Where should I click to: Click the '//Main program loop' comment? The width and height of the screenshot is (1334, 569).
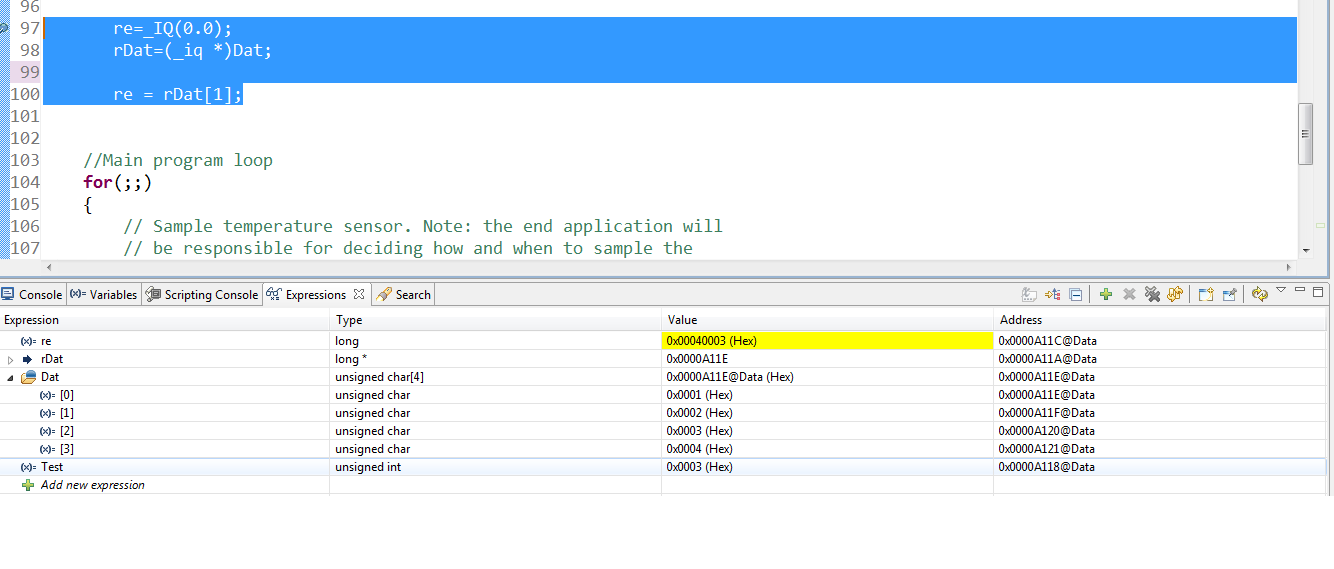178,160
